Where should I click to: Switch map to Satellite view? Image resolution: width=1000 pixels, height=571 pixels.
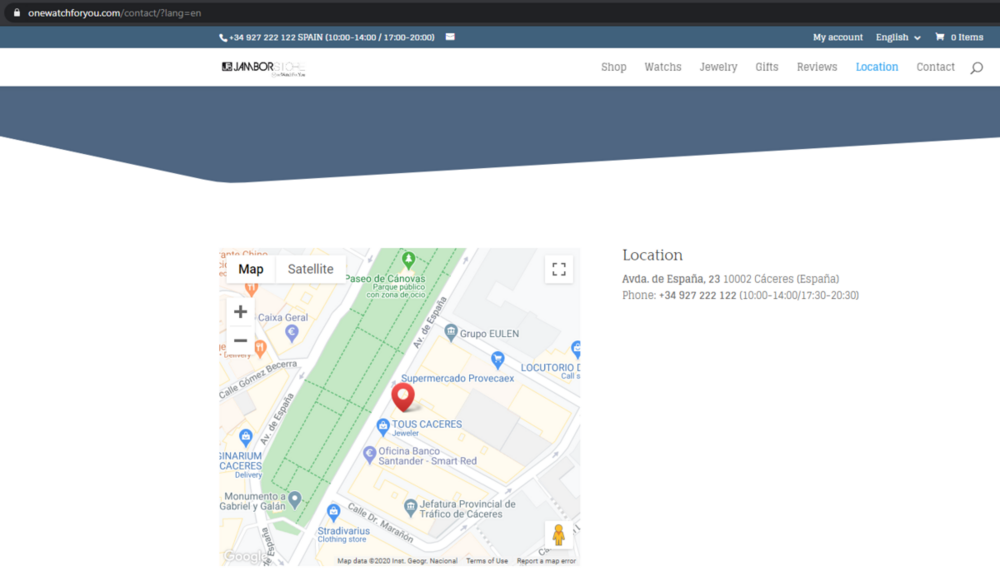(310, 269)
